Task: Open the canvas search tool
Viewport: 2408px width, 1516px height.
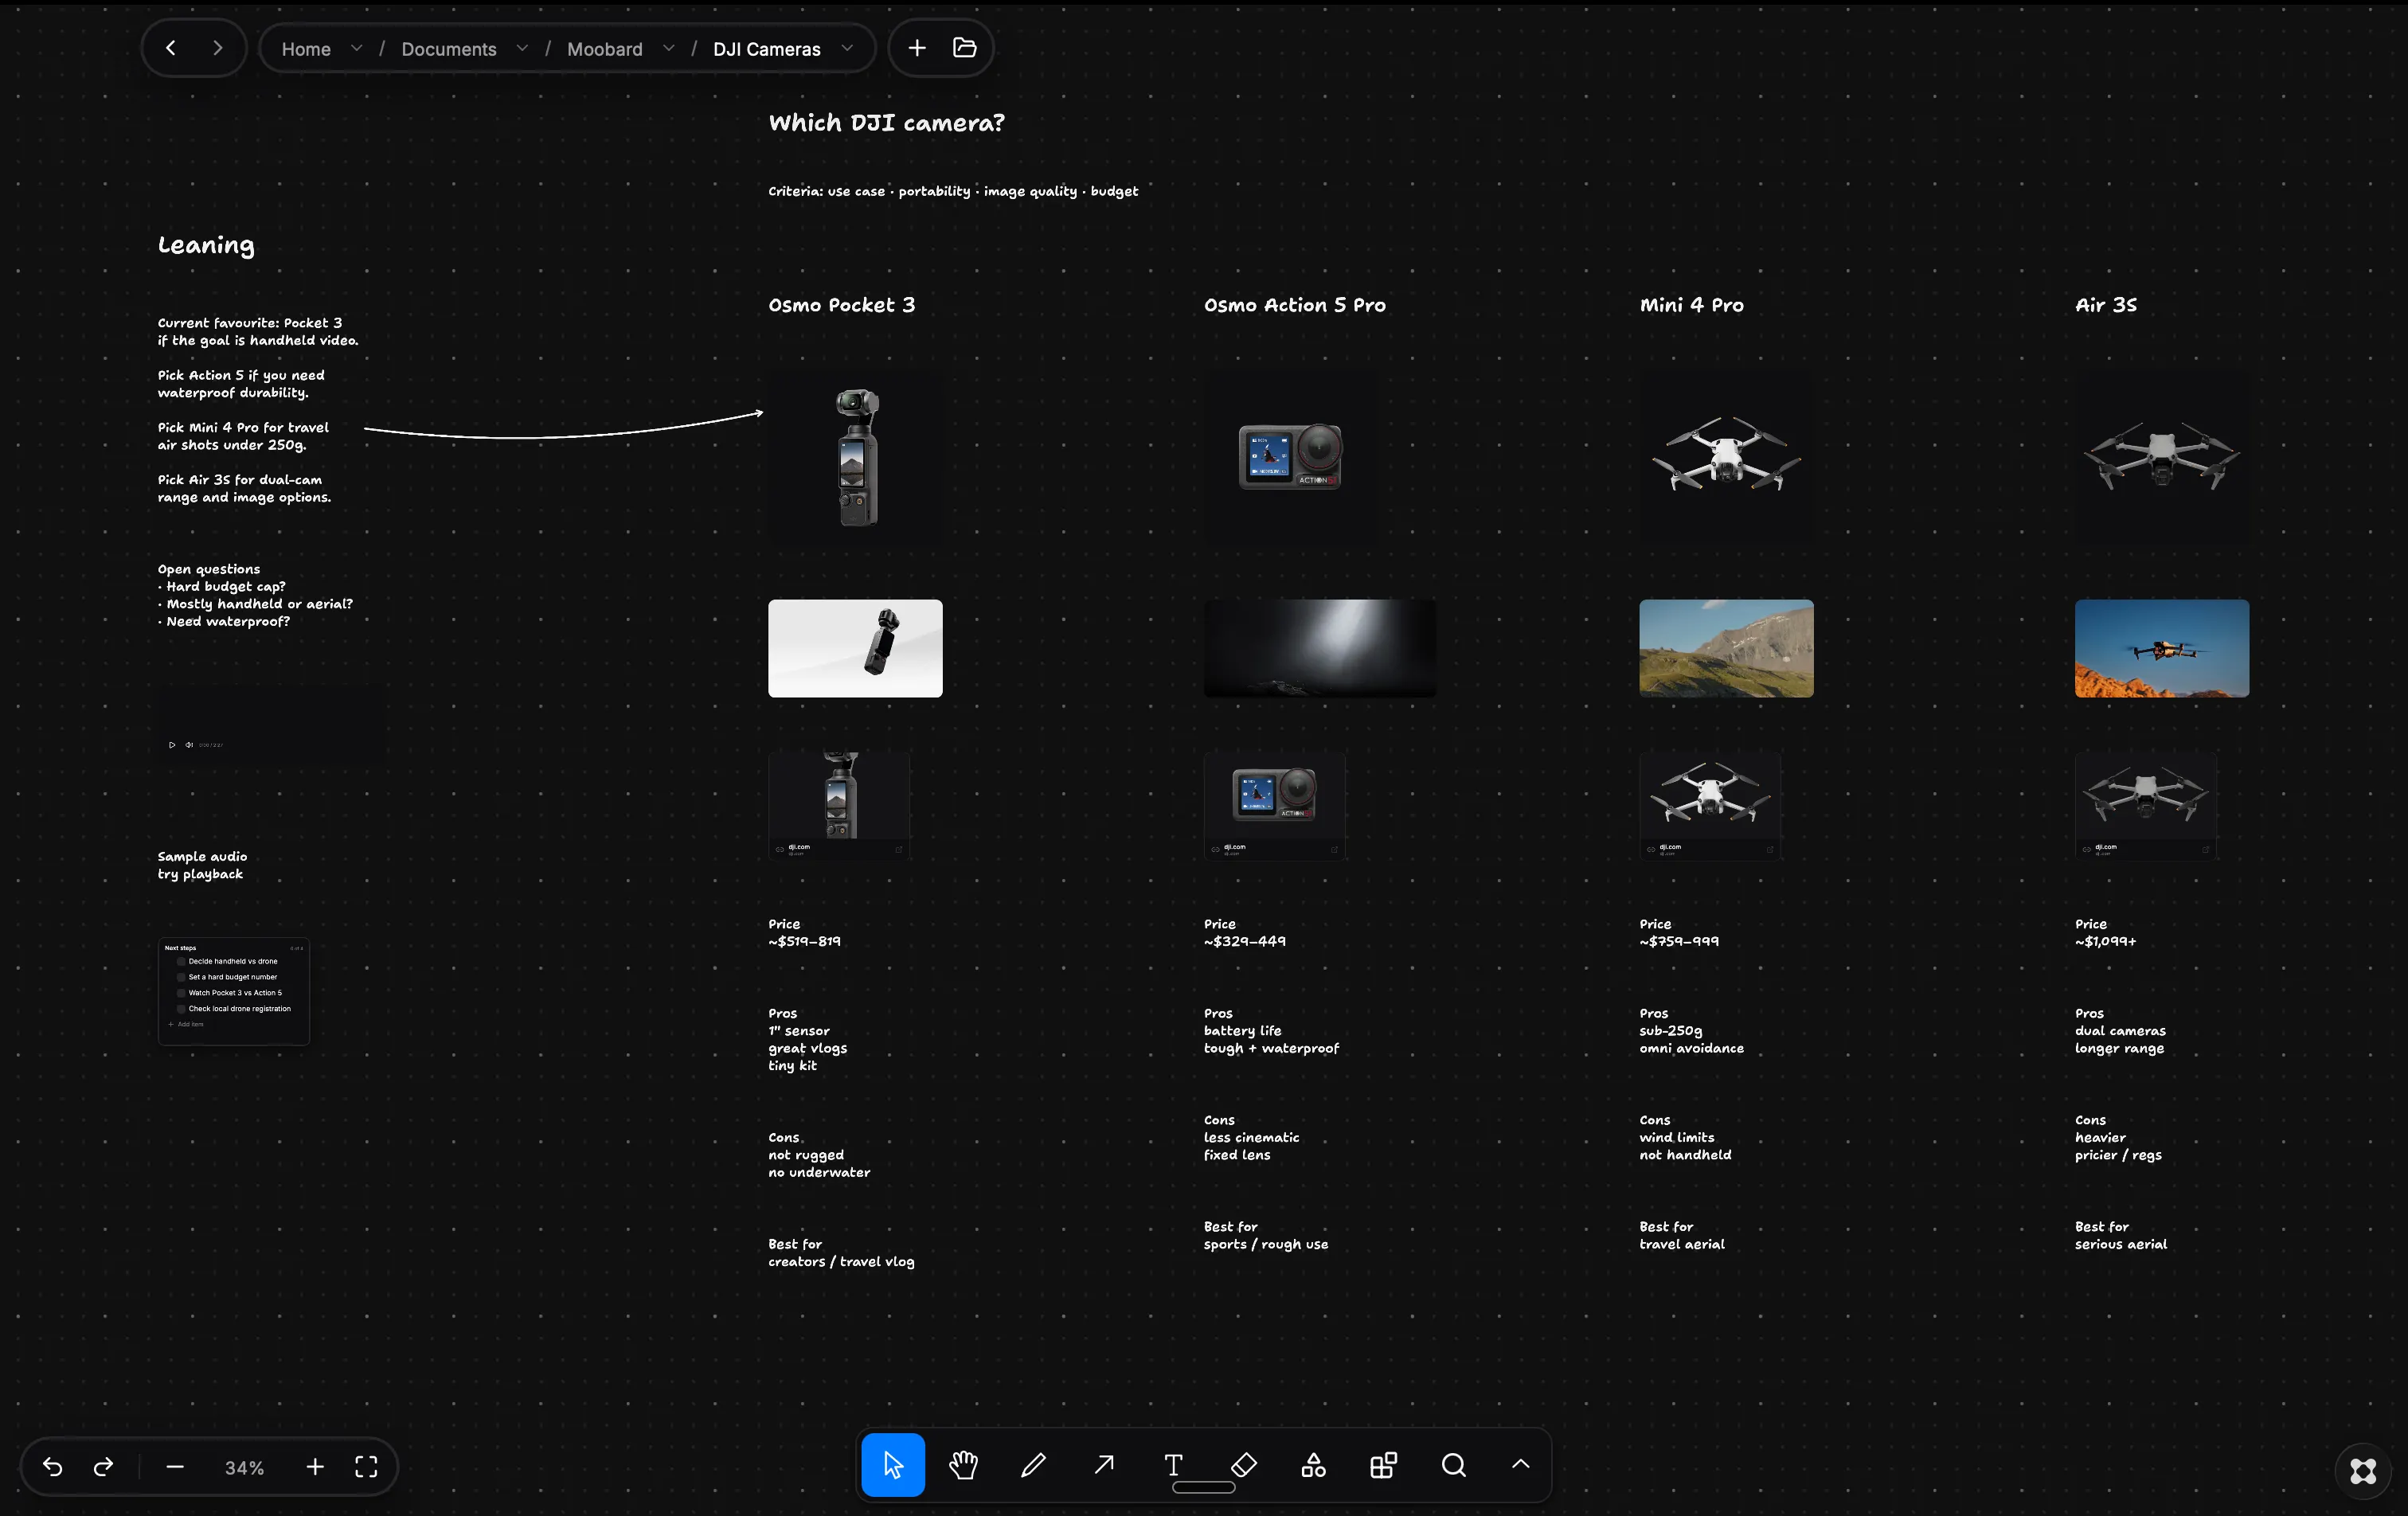Action: [1454, 1465]
